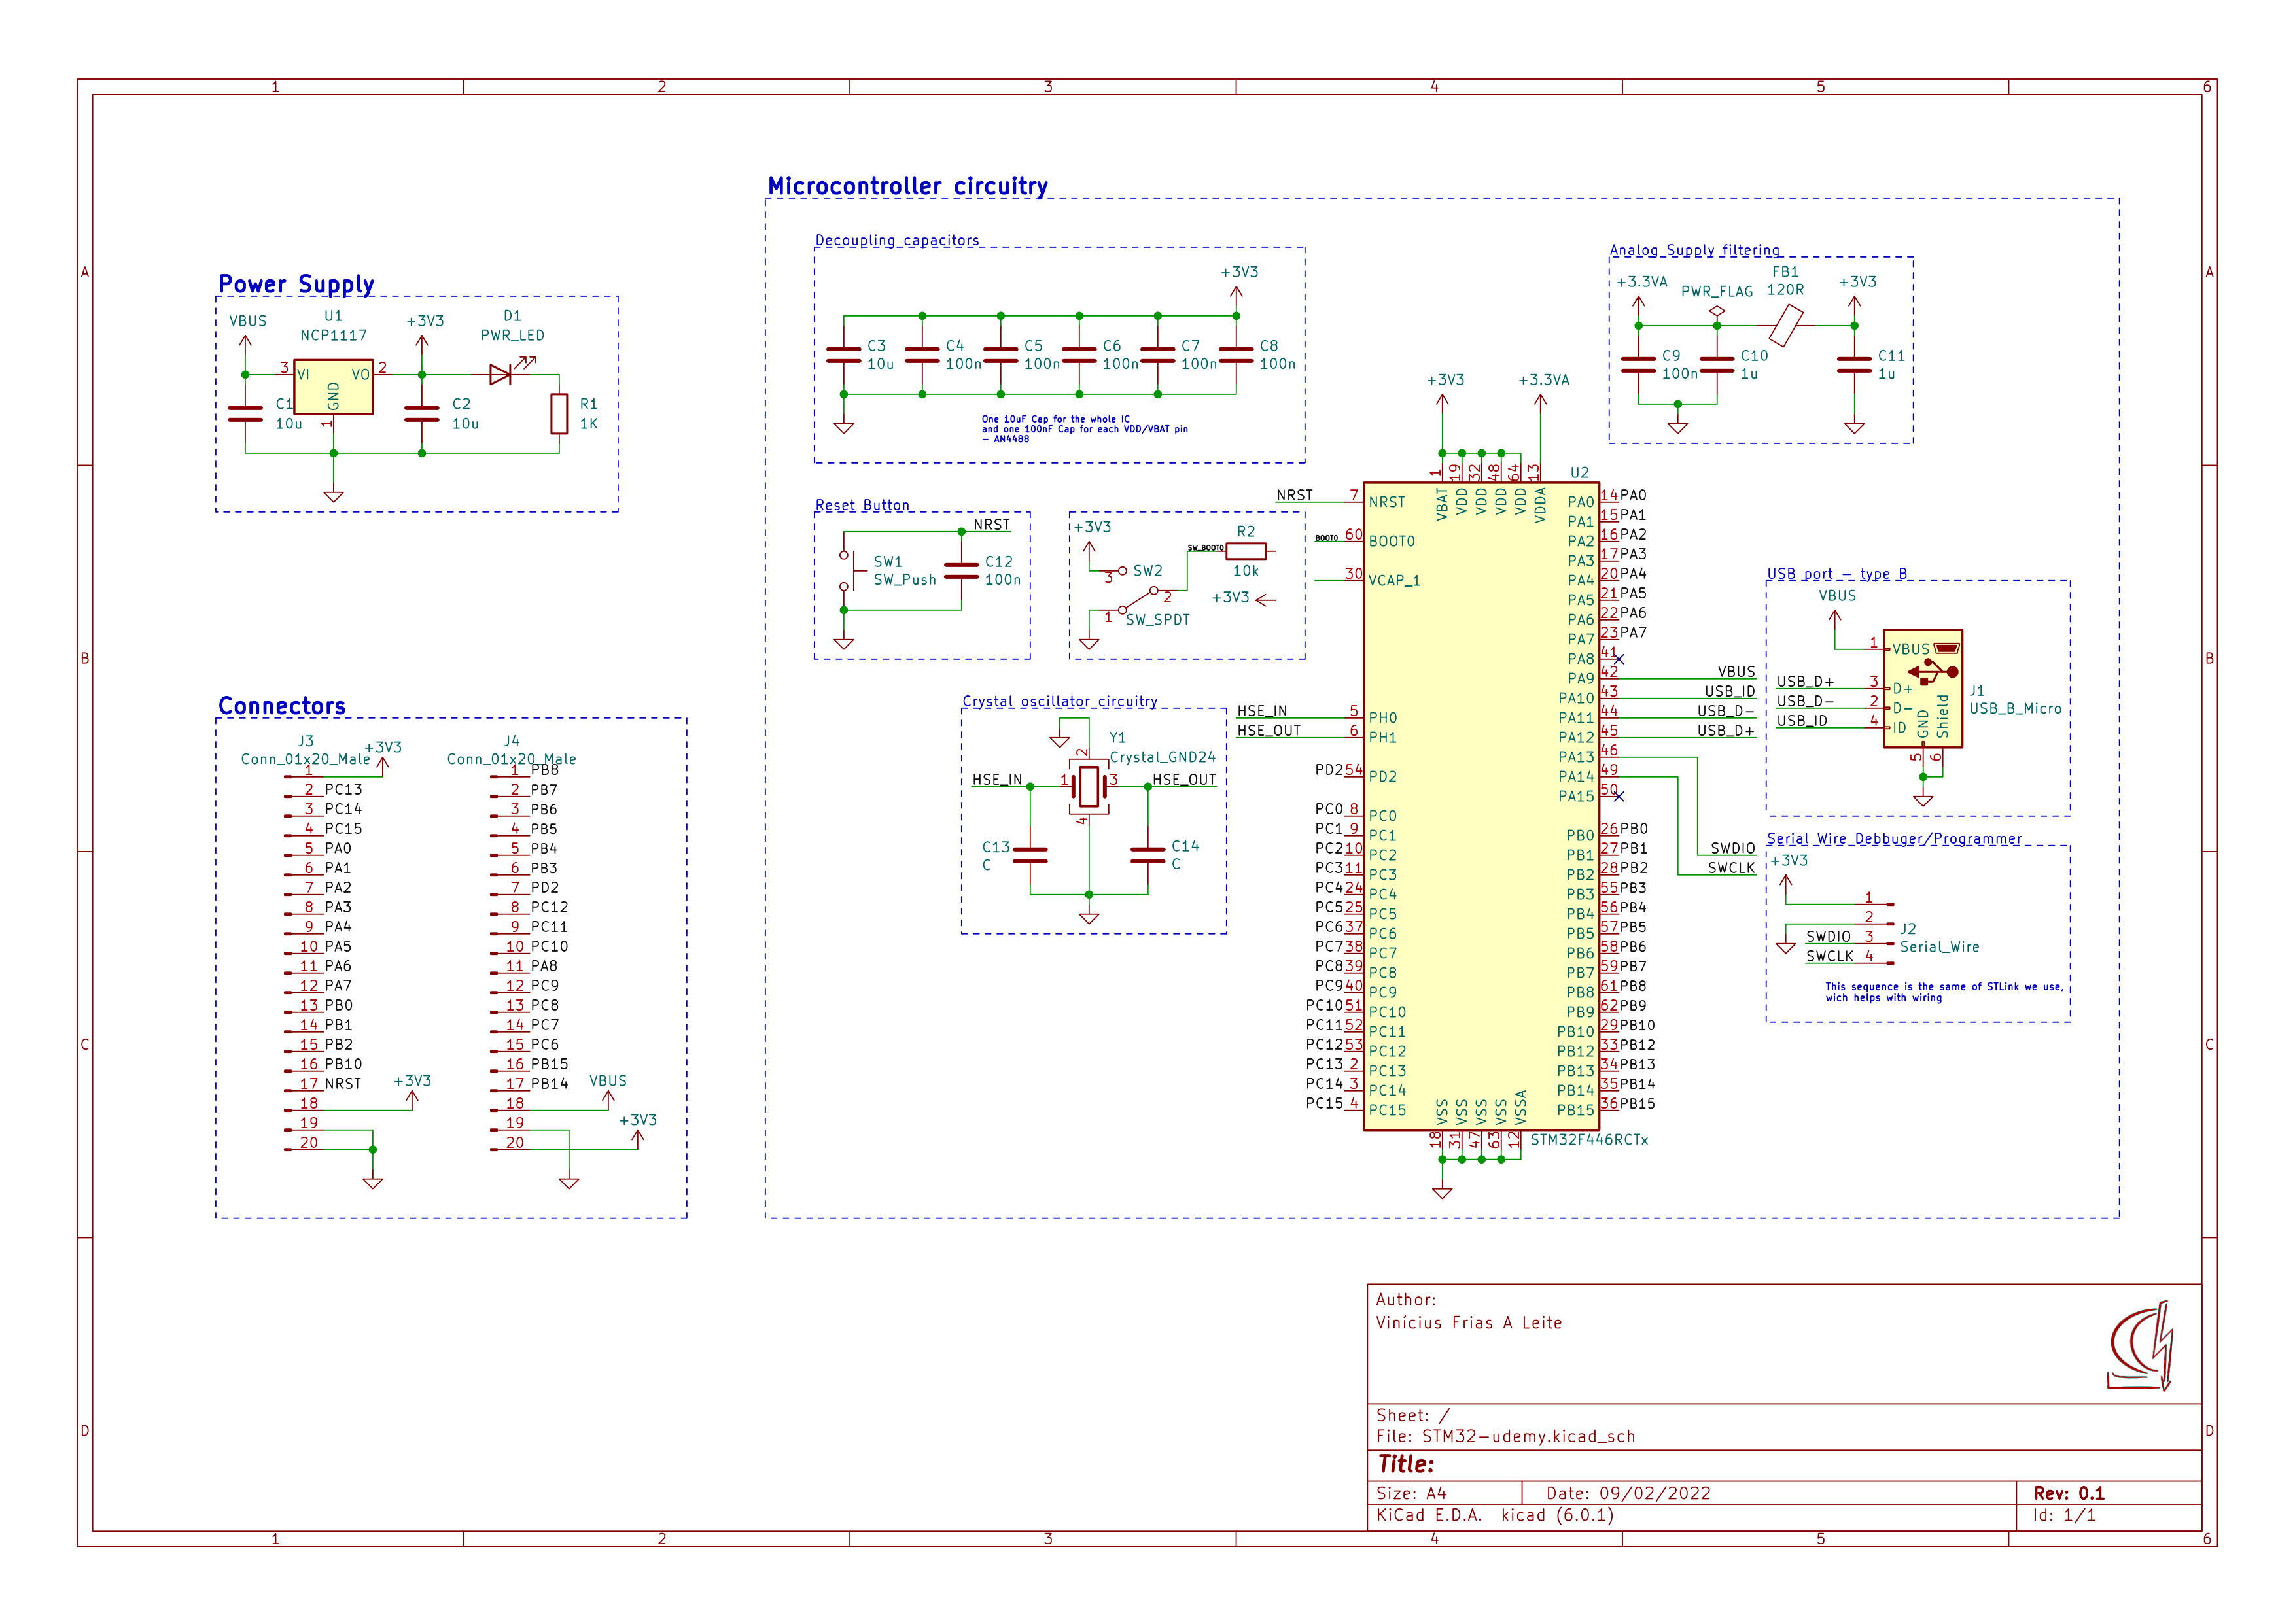
Task: Click the Y1 crystal symbol
Action: coord(1089,787)
